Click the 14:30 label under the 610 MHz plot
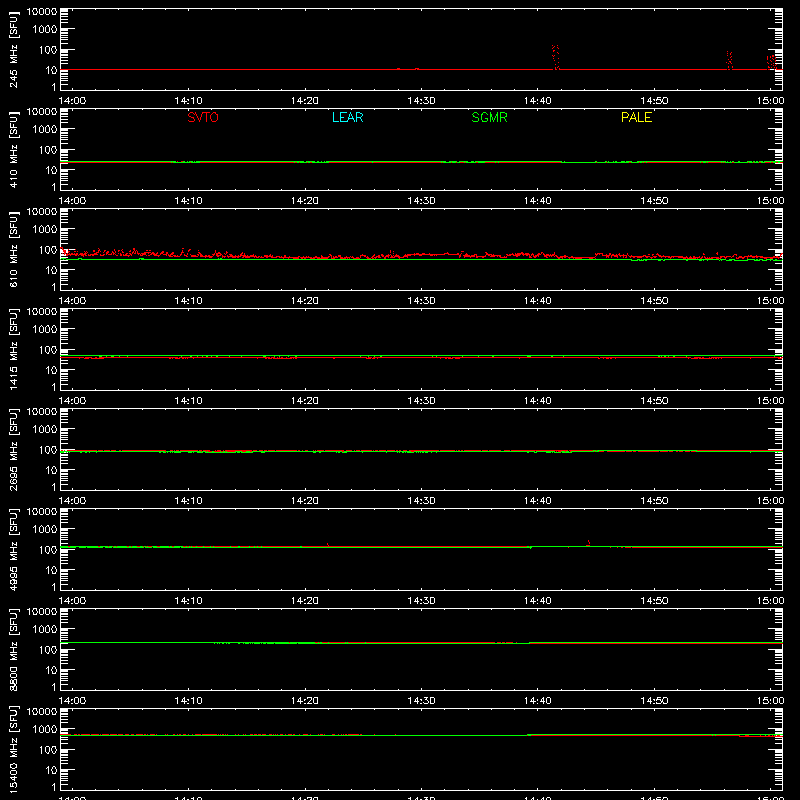 (x=421, y=301)
